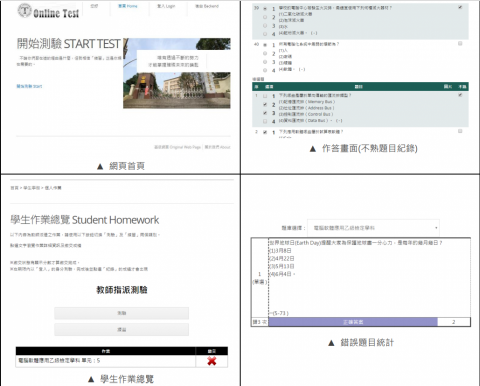Click the greeting item left of Home
480x386 pixels.
tap(94, 6)
